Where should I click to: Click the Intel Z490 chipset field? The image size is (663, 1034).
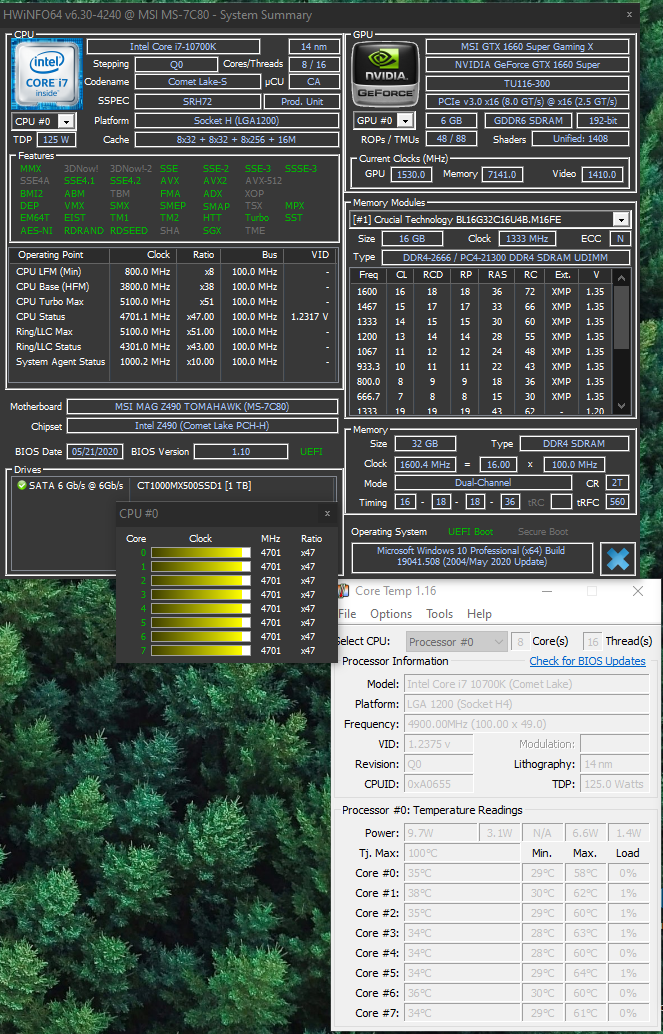pos(202,426)
